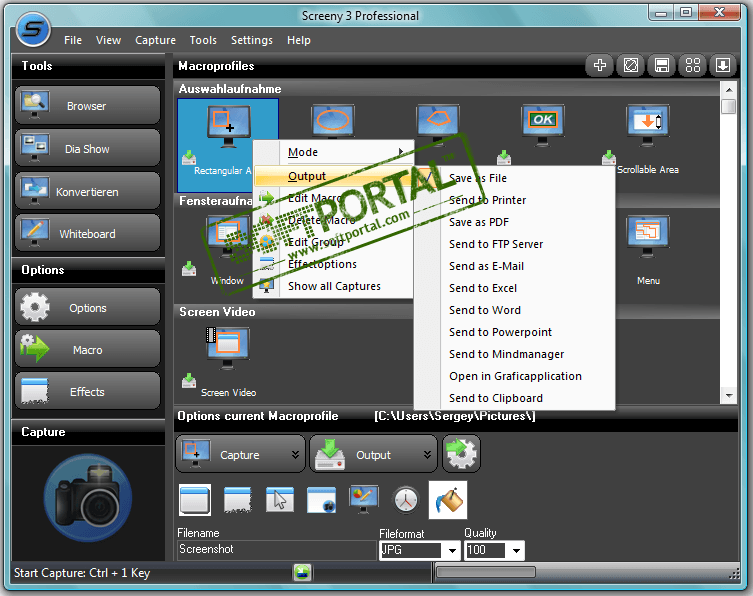Click the clock timer delay icon

pyautogui.click(x=406, y=499)
